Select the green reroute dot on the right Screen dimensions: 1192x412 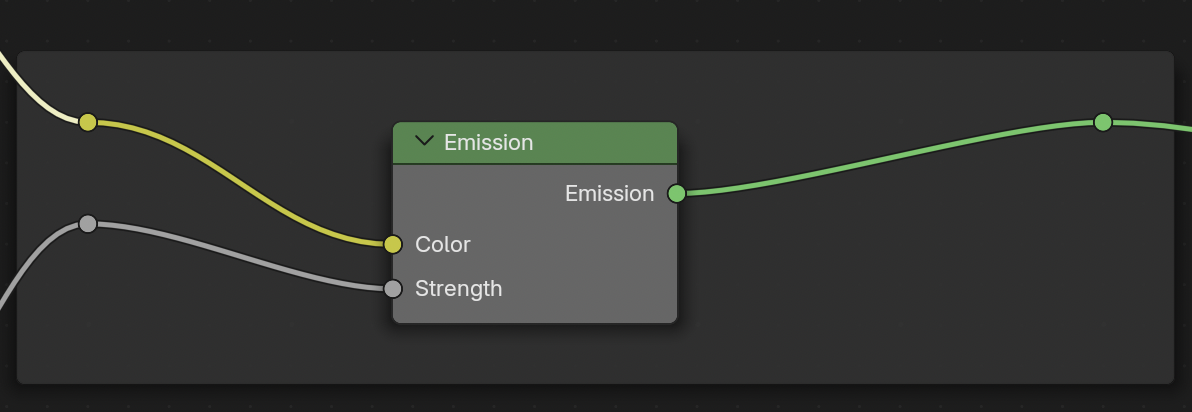click(x=1103, y=122)
